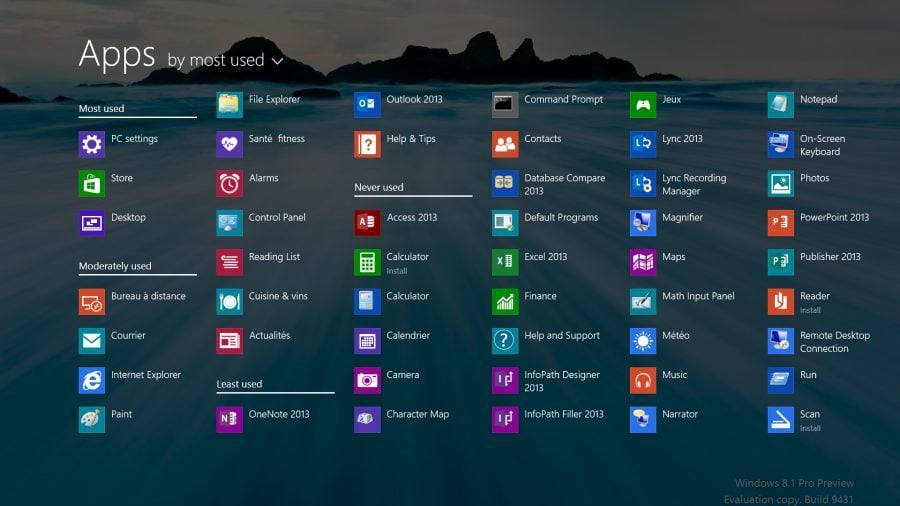Click the 'Narrator' label
This screenshot has height=506, width=900.
click(x=680, y=414)
